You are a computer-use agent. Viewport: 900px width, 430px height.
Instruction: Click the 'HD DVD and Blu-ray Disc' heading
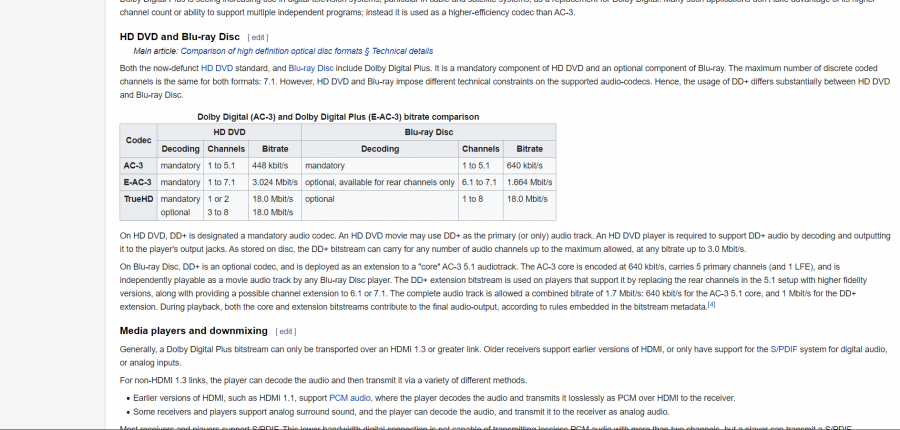180,37
